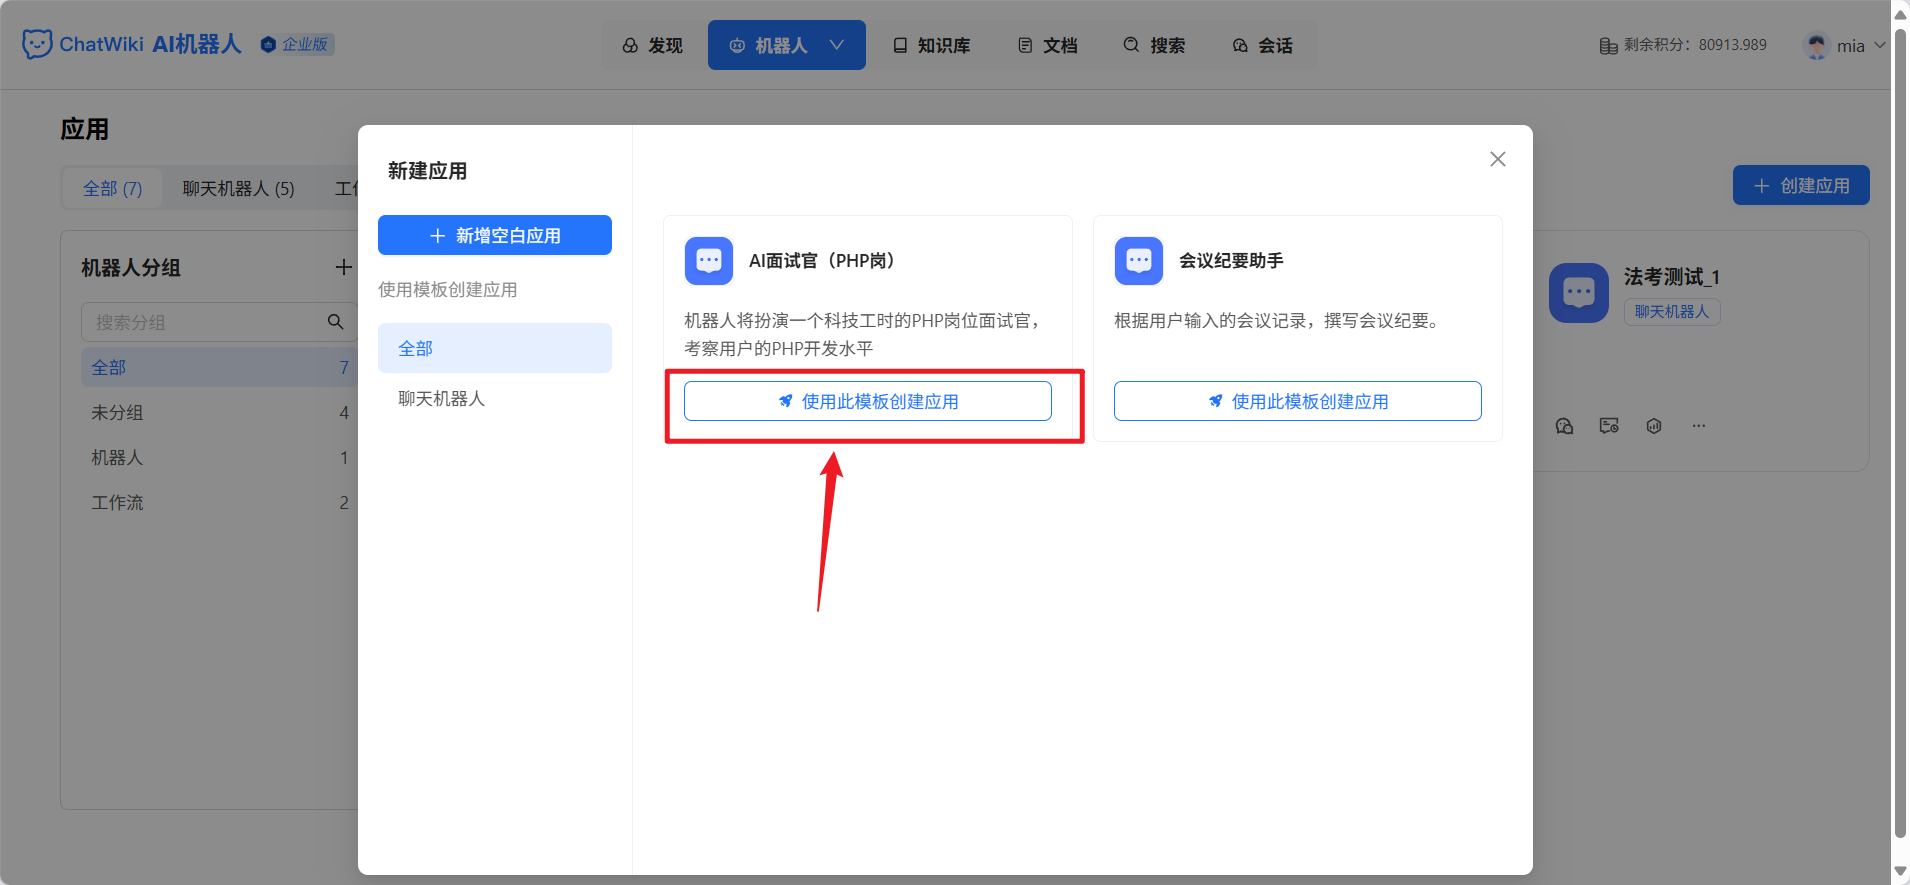The width and height of the screenshot is (1910, 885).
Task: Click the 企业版 edition badge
Action: coord(297,45)
